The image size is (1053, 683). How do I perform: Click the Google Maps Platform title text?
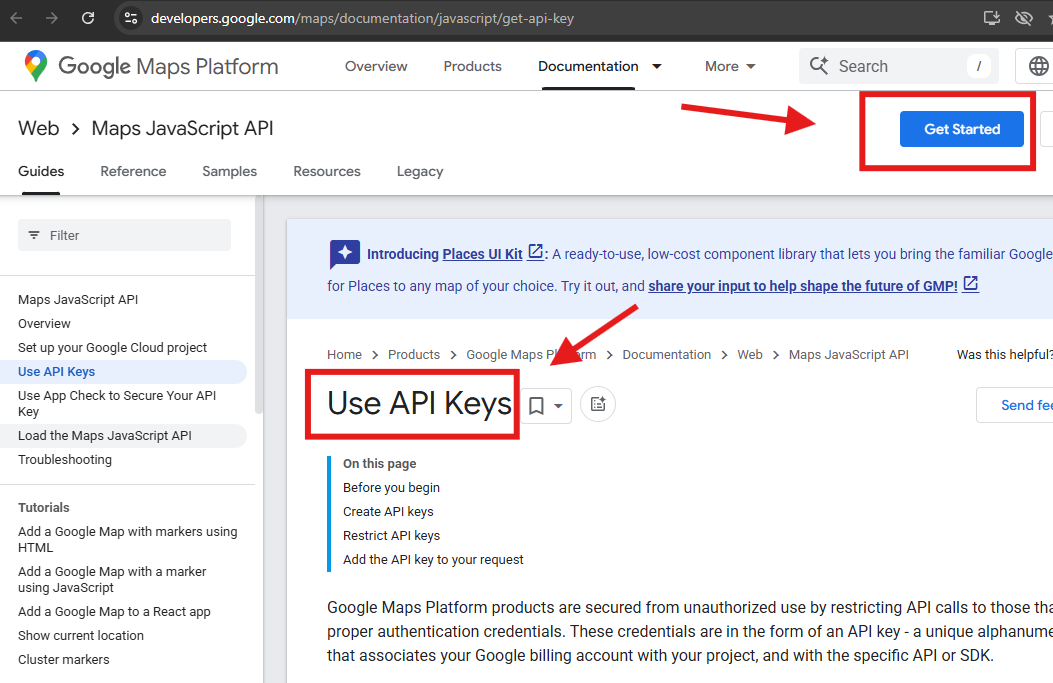point(168,66)
